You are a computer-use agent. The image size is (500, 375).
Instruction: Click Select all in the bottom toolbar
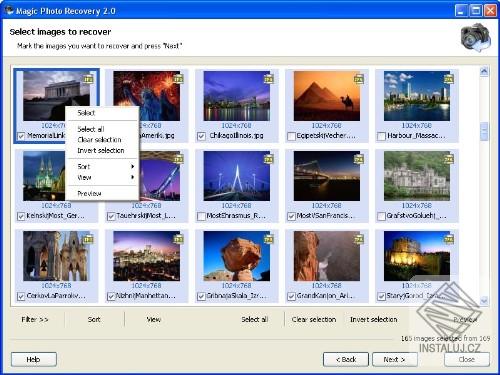(255, 319)
